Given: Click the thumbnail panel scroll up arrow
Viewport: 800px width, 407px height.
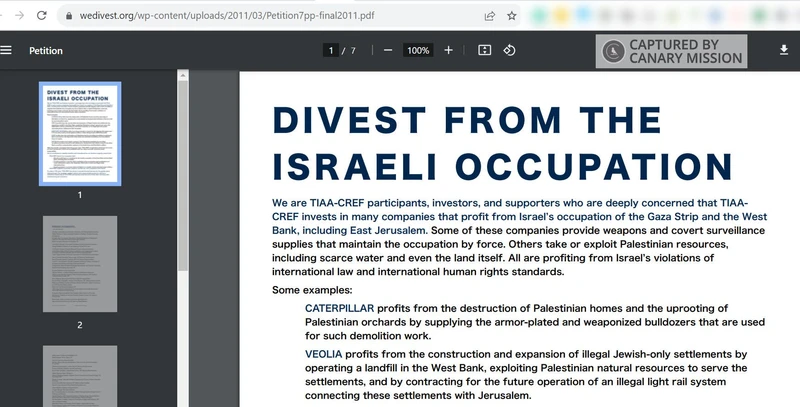Looking at the screenshot, I should (x=183, y=75).
